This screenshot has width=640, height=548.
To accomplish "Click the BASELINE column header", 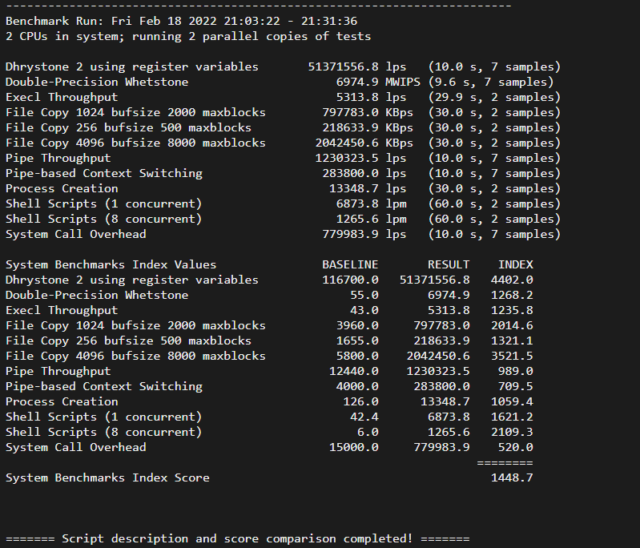I will click(x=350, y=265).
